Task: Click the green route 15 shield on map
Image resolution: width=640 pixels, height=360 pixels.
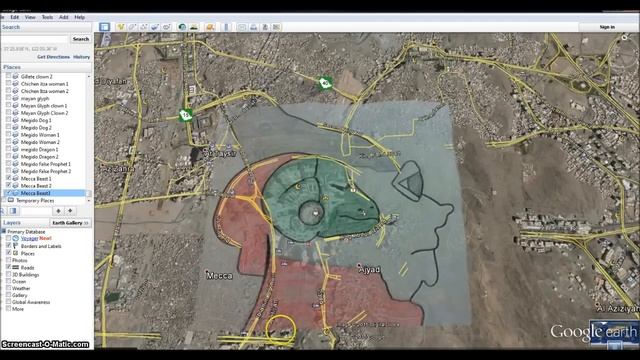Action: click(186, 115)
